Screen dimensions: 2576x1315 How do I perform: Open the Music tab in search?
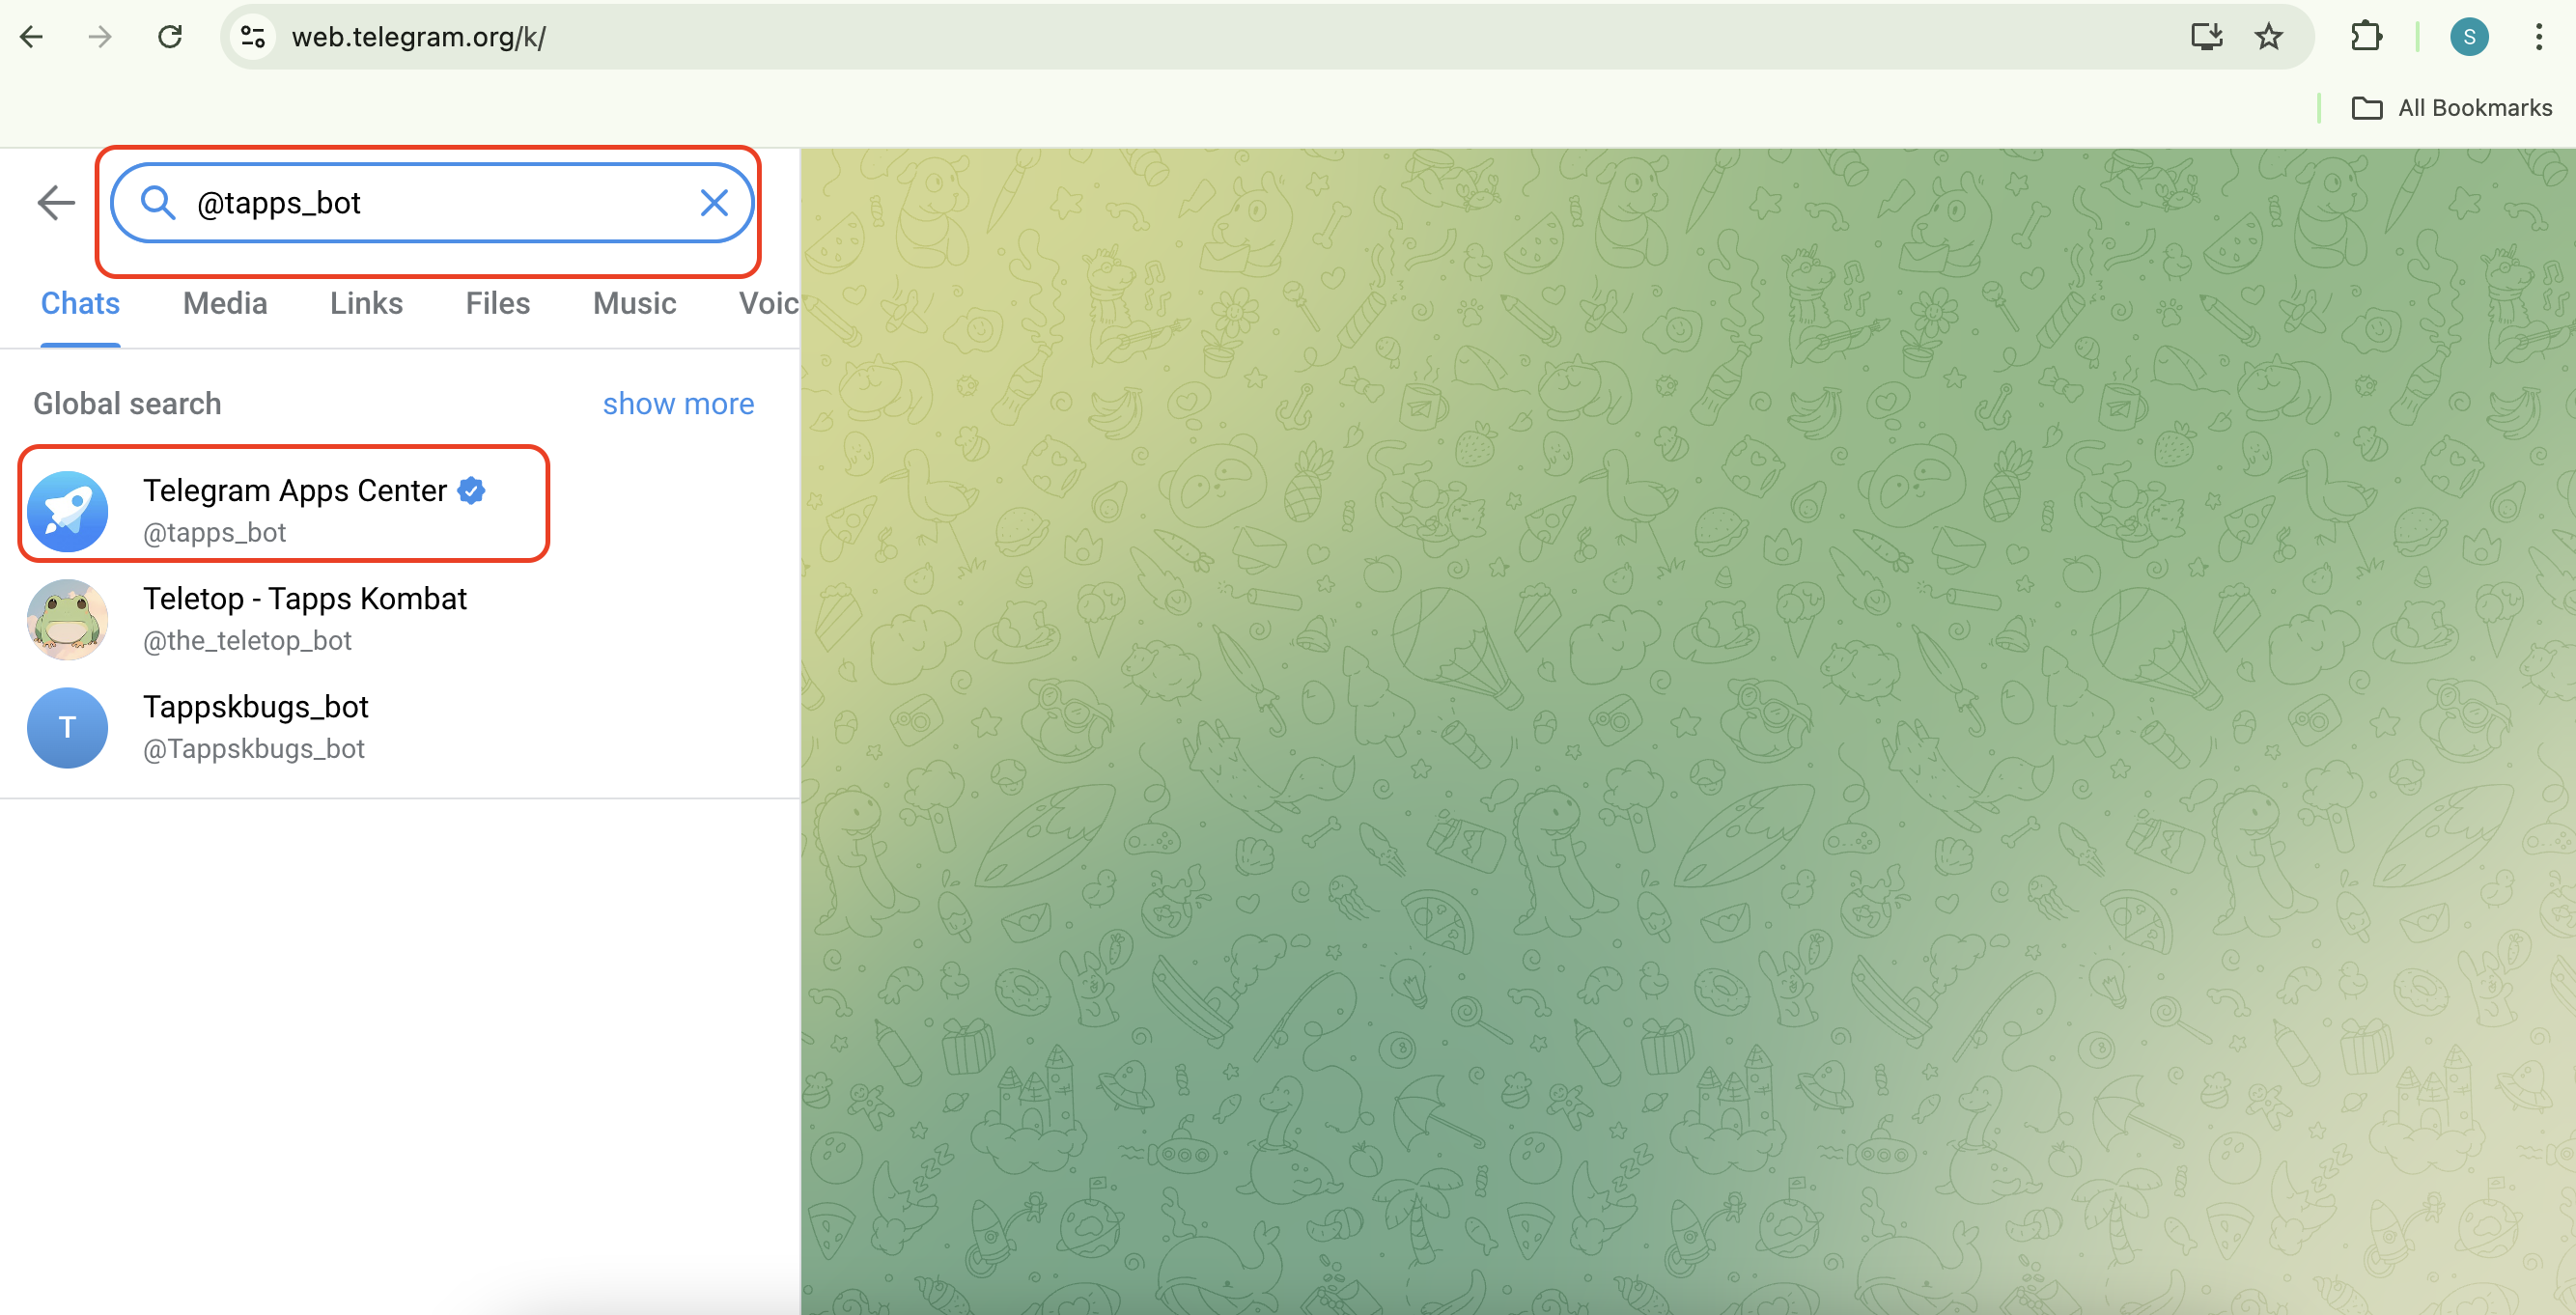click(634, 303)
